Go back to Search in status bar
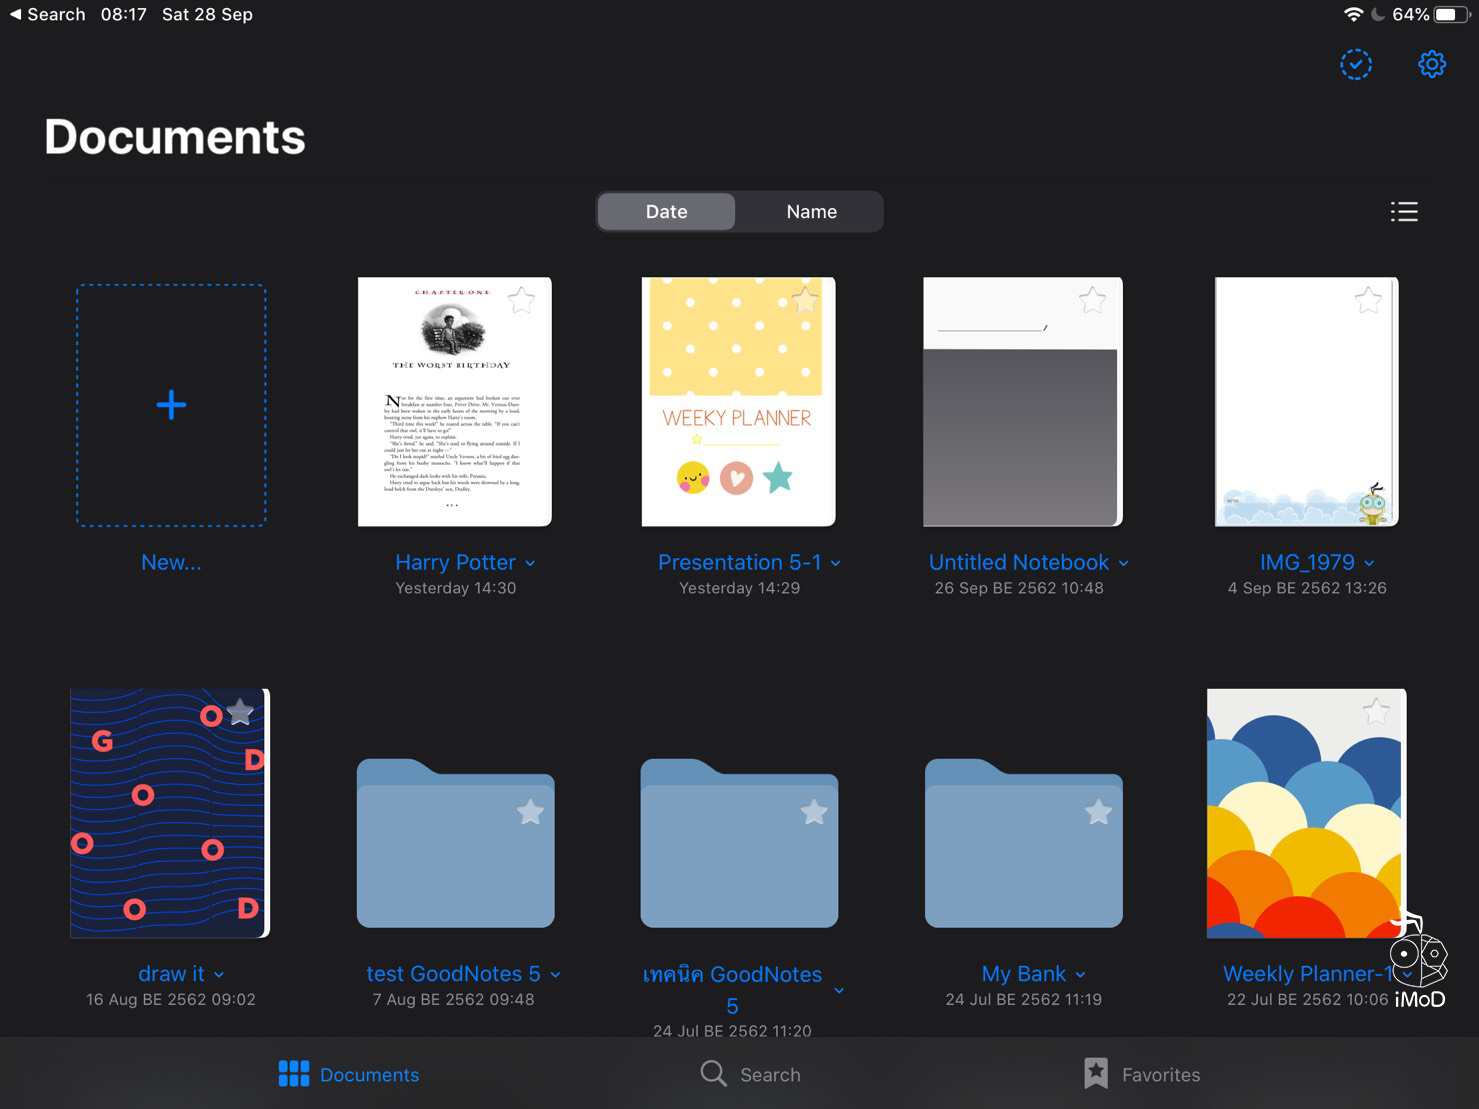Image resolution: width=1479 pixels, height=1109 pixels. 47,14
